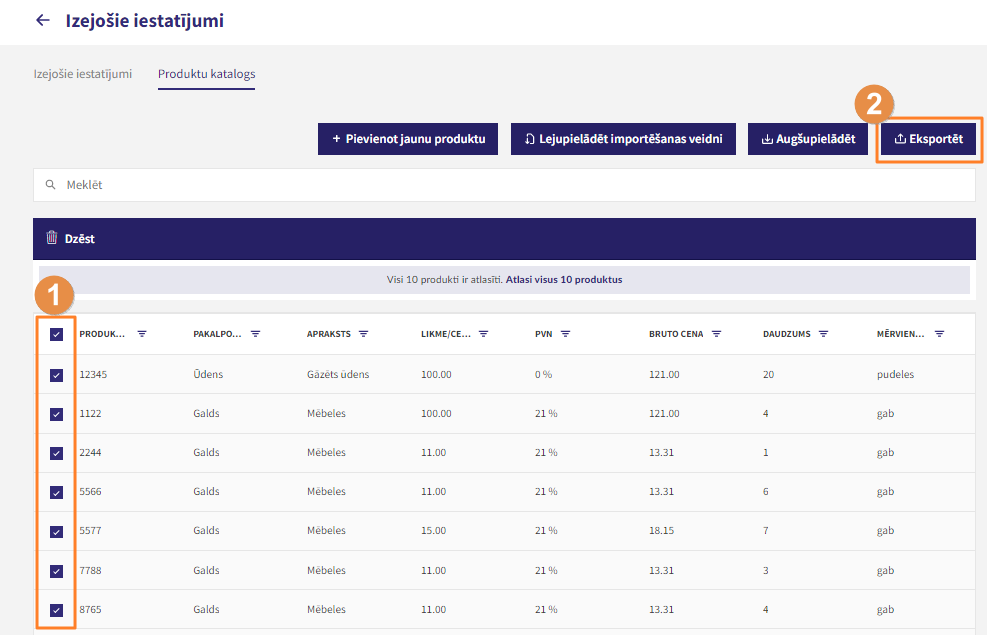Click the PRODUK... column header
The width and height of the screenshot is (987, 635).
[x=102, y=334]
